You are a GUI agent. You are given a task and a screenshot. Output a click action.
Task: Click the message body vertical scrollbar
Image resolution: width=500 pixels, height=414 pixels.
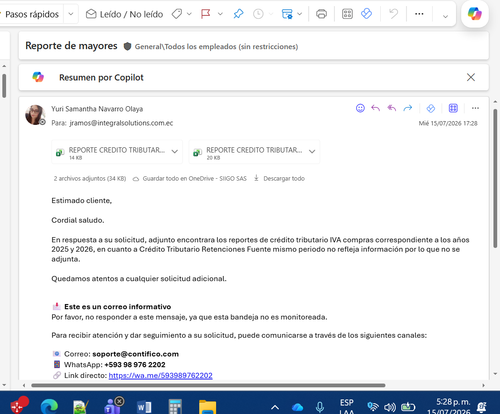pyautogui.click(x=495, y=178)
